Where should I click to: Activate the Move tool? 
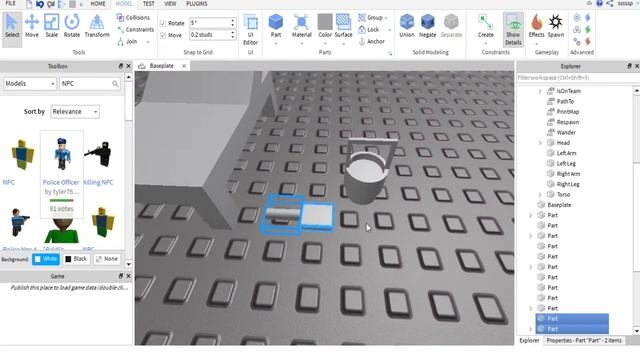[x=32, y=26]
